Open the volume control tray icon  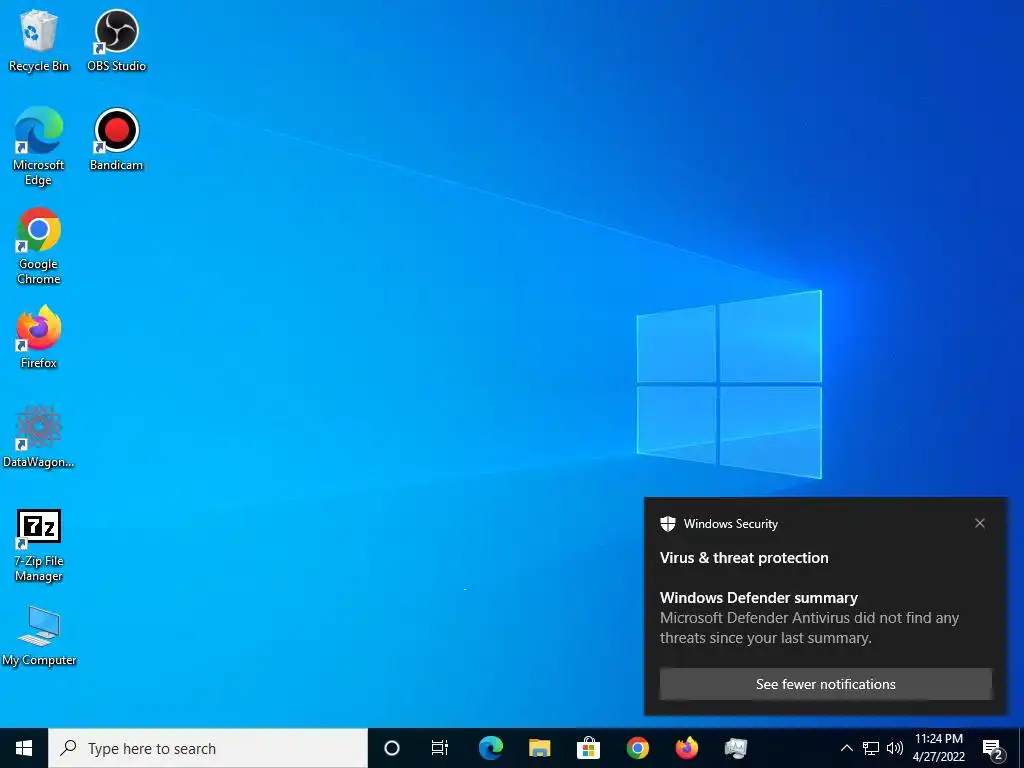(x=895, y=748)
